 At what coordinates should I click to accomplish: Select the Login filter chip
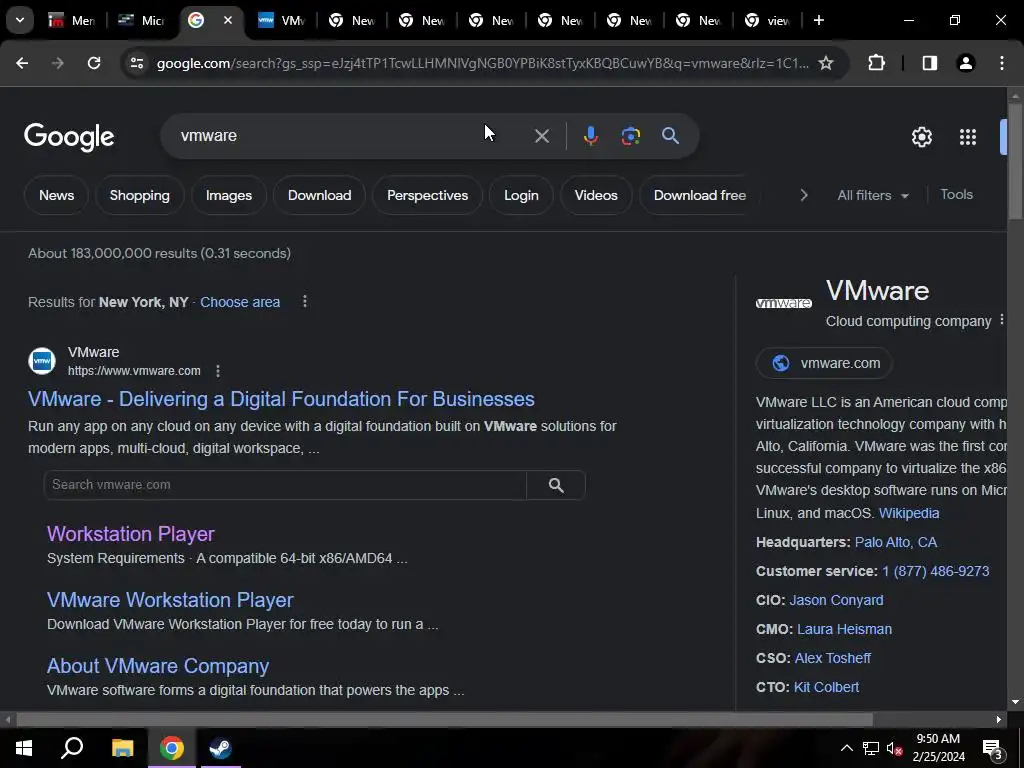tap(521, 195)
